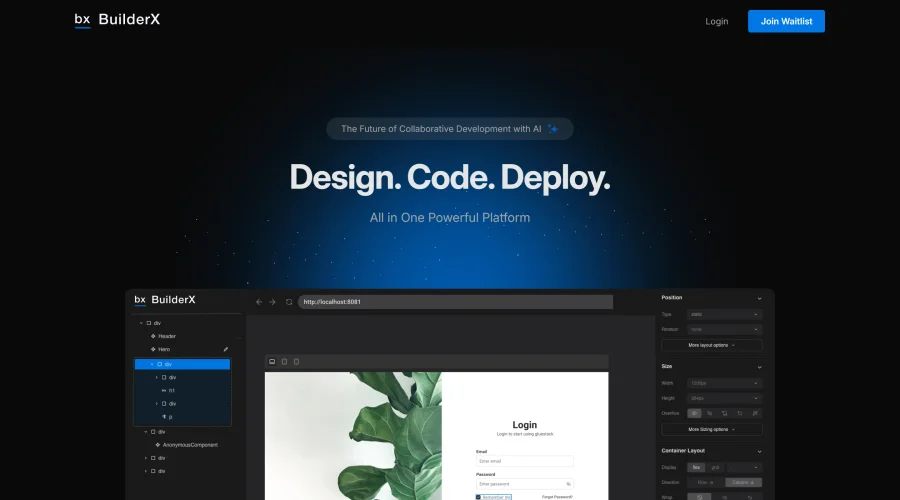Select the no-wrap icon in the Wrap row
The width and height of the screenshot is (900, 500).
(x=699, y=497)
